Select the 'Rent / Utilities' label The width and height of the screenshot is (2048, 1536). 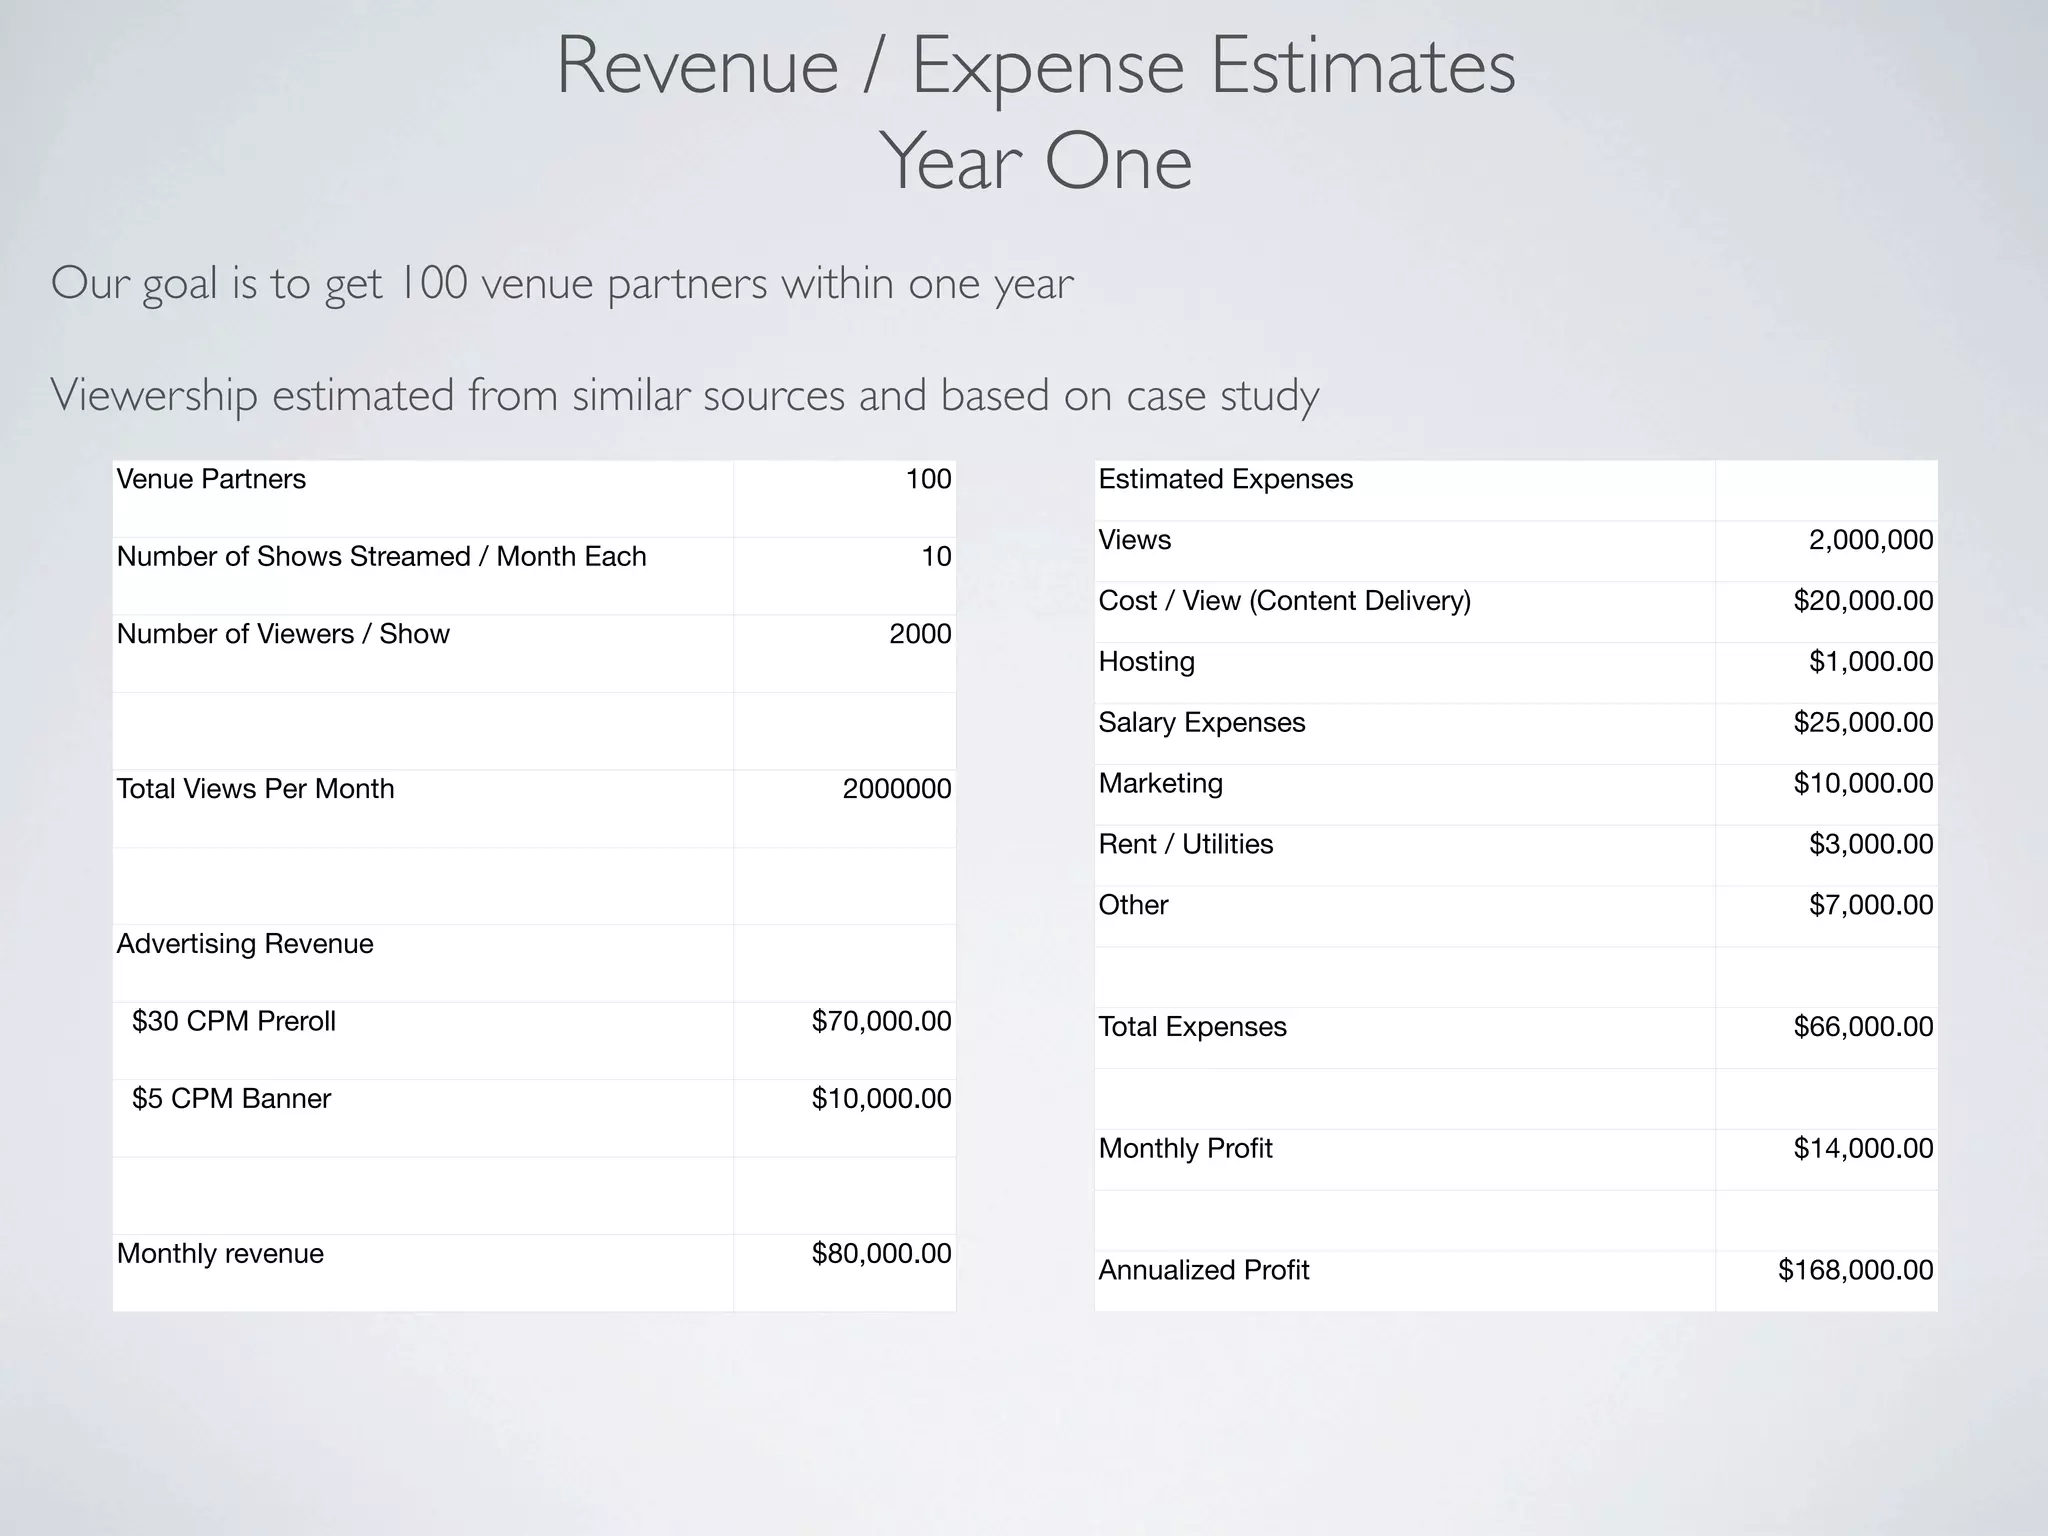[x=1185, y=844]
